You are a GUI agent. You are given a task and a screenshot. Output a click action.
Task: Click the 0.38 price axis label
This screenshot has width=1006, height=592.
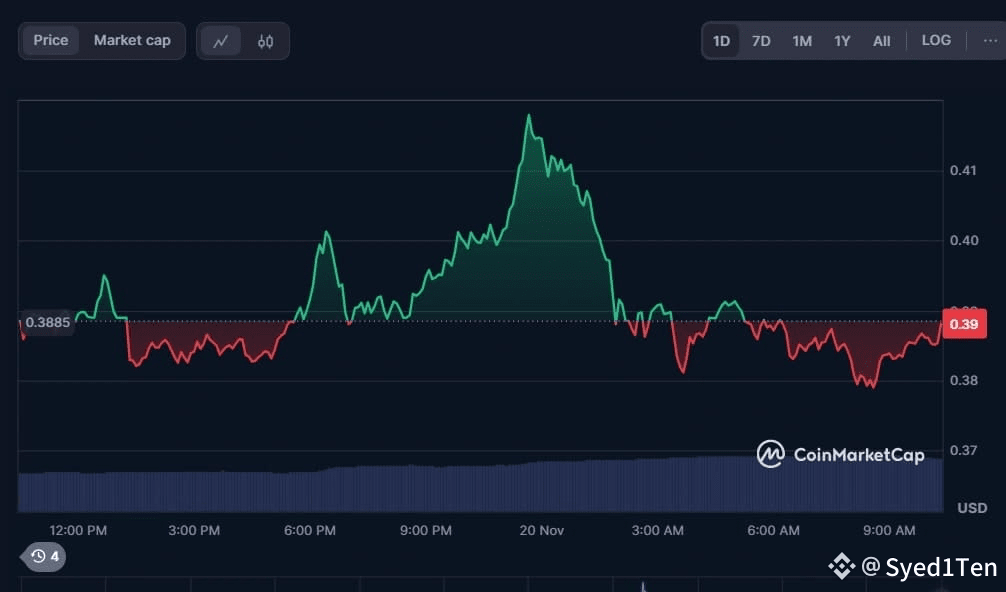click(964, 380)
